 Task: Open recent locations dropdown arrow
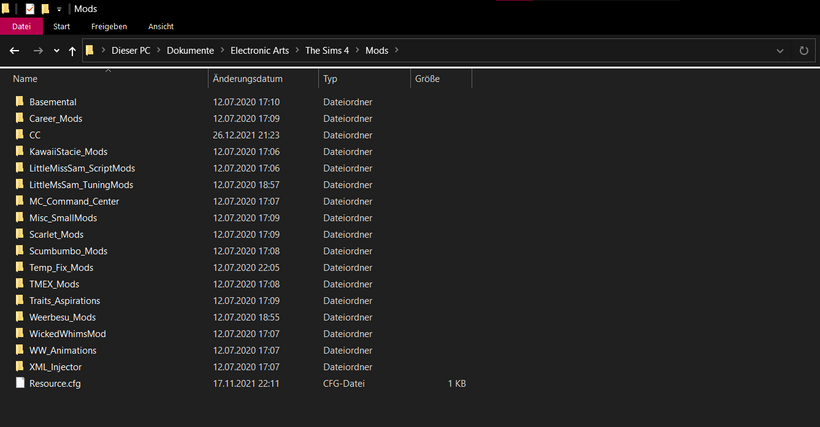pos(56,51)
